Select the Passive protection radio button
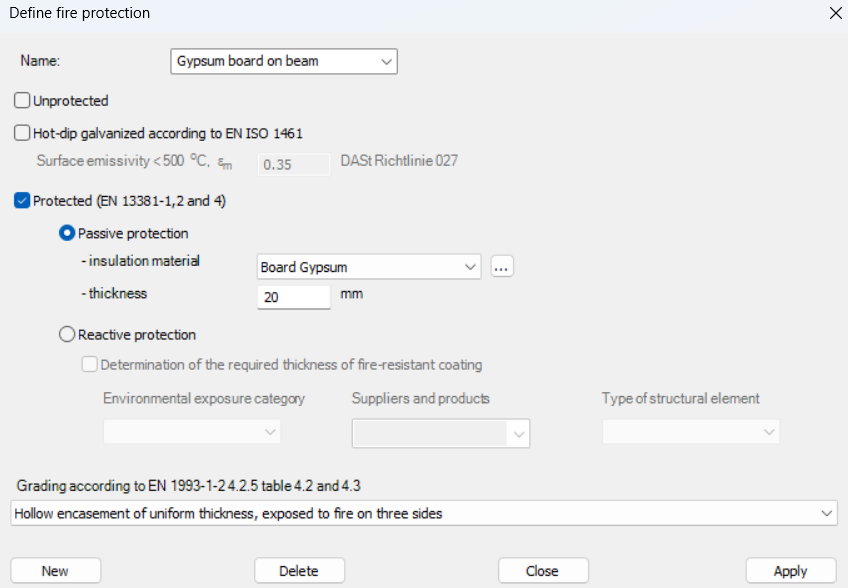This screenshot has width=848, height=588. [x=67, y=233]
